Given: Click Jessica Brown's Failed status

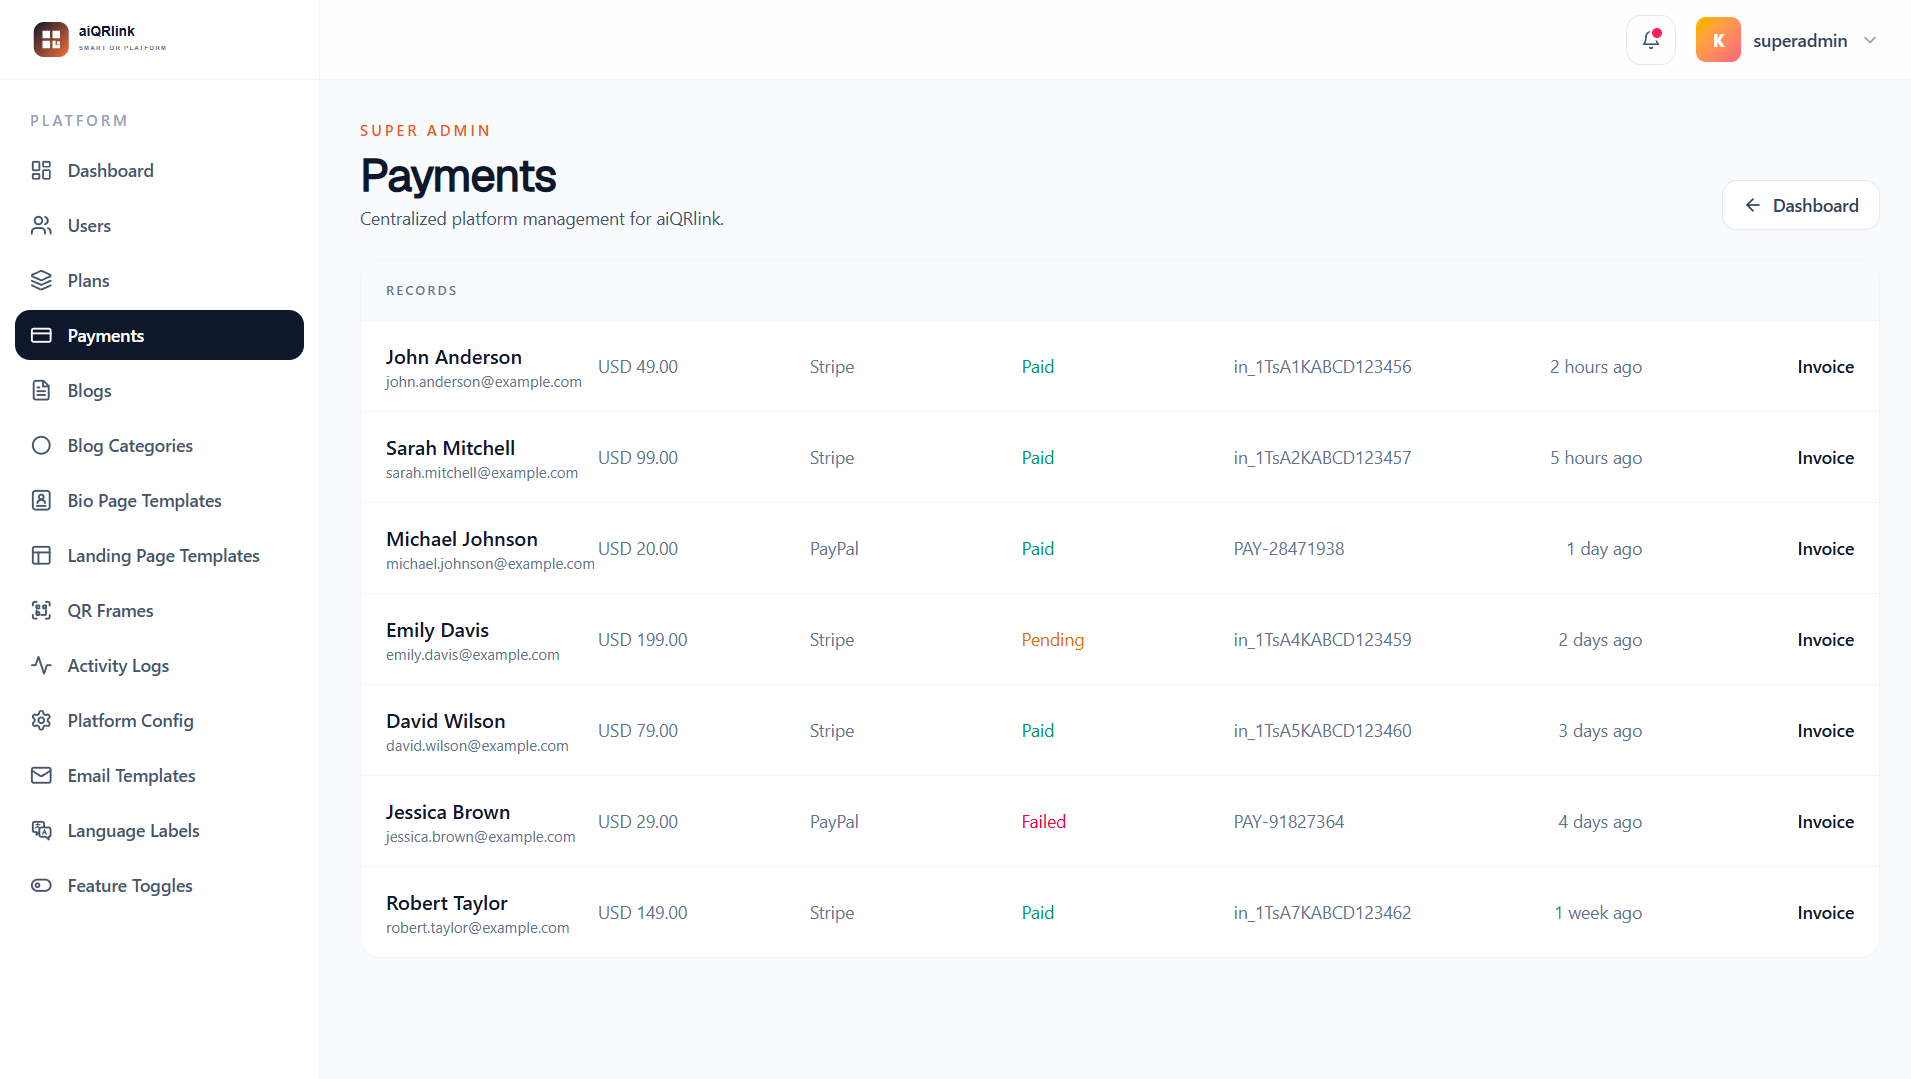Looking at the screenshot, I should (1043, 822).
